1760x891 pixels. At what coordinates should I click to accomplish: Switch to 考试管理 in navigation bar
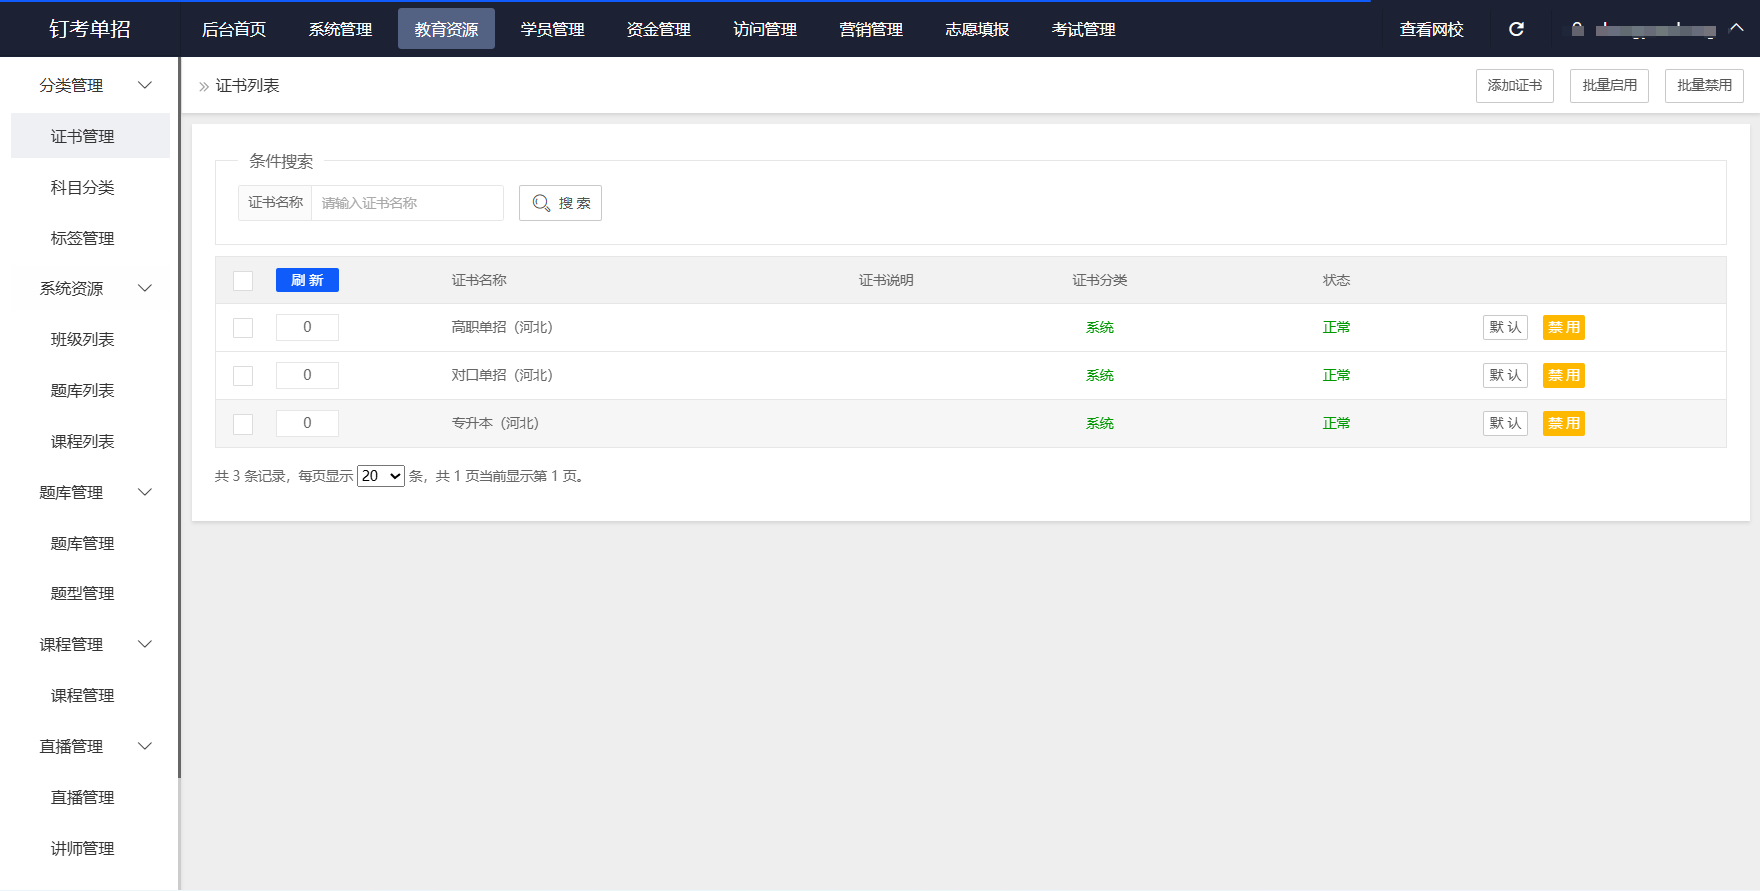click(x=1083, y=29)
